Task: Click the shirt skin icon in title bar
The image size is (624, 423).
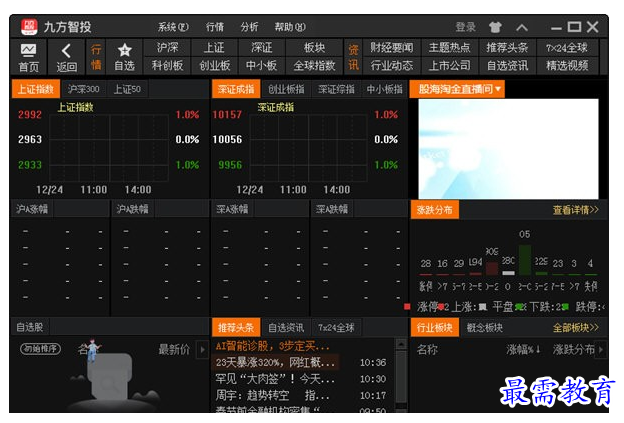Action: point(495,27)
